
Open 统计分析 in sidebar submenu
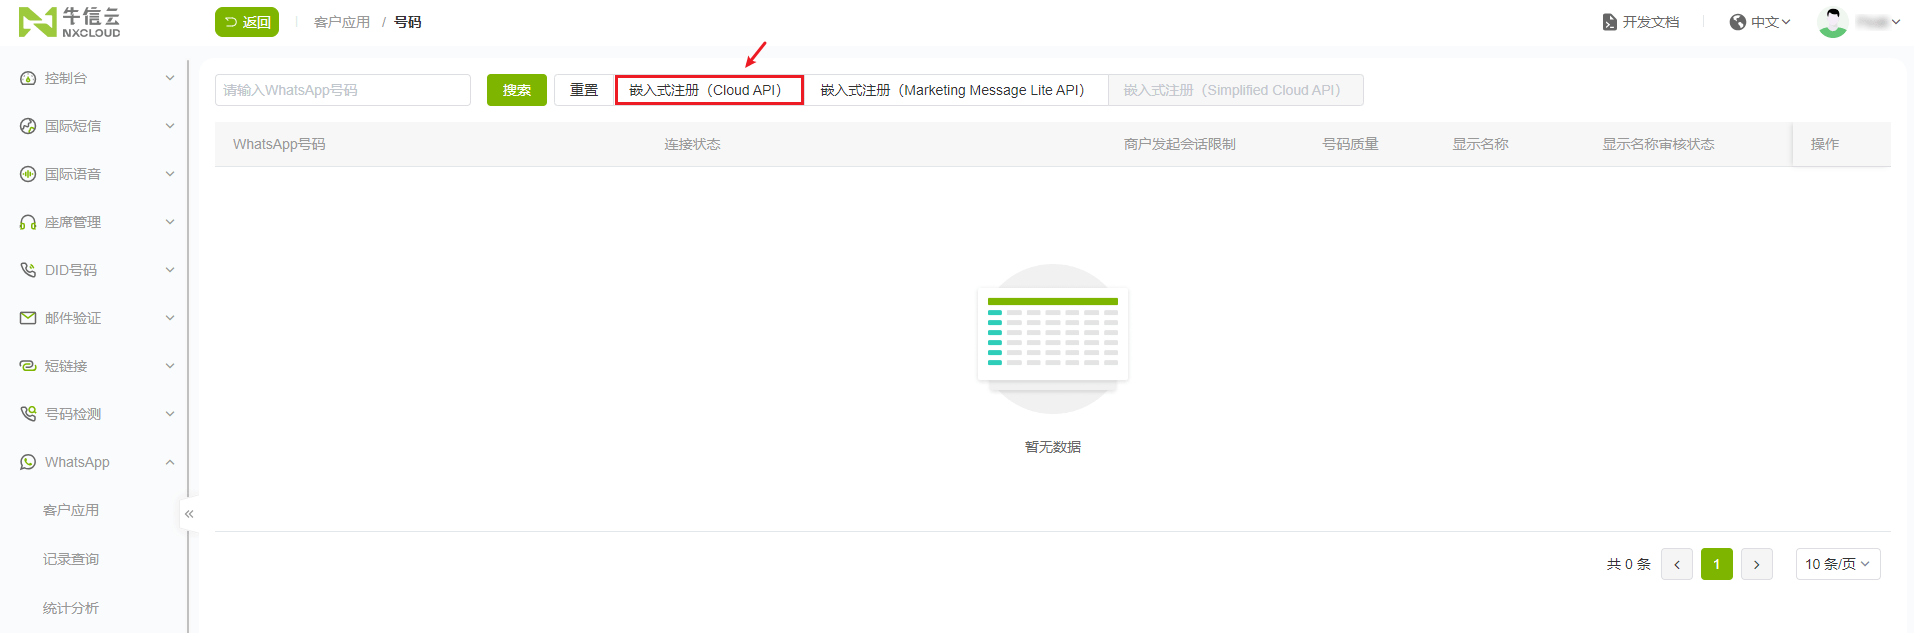tap(71, 608)
